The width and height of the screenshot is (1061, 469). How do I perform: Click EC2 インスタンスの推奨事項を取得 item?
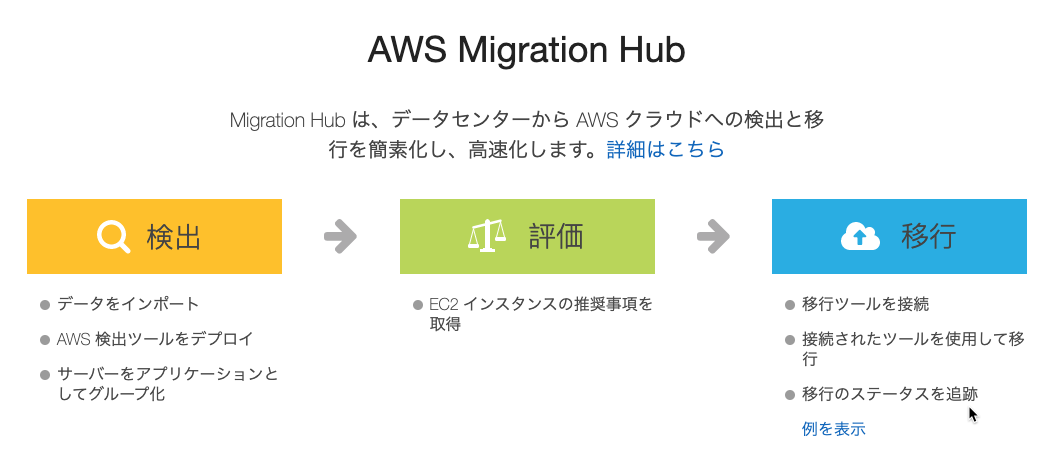pyautogui.click(x=541, y=314)
